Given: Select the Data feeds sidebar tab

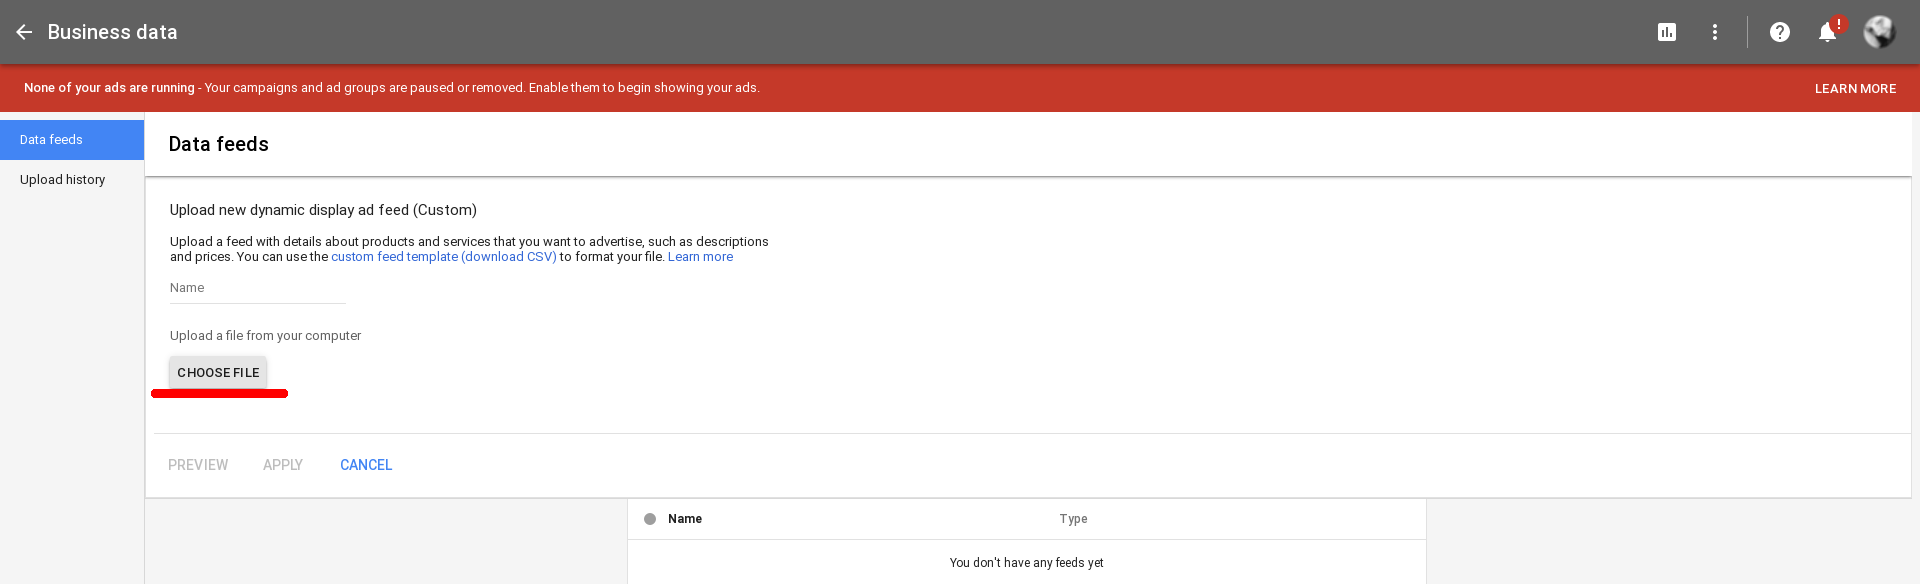Looking at the screenshot, I should (x=72, y=140).
